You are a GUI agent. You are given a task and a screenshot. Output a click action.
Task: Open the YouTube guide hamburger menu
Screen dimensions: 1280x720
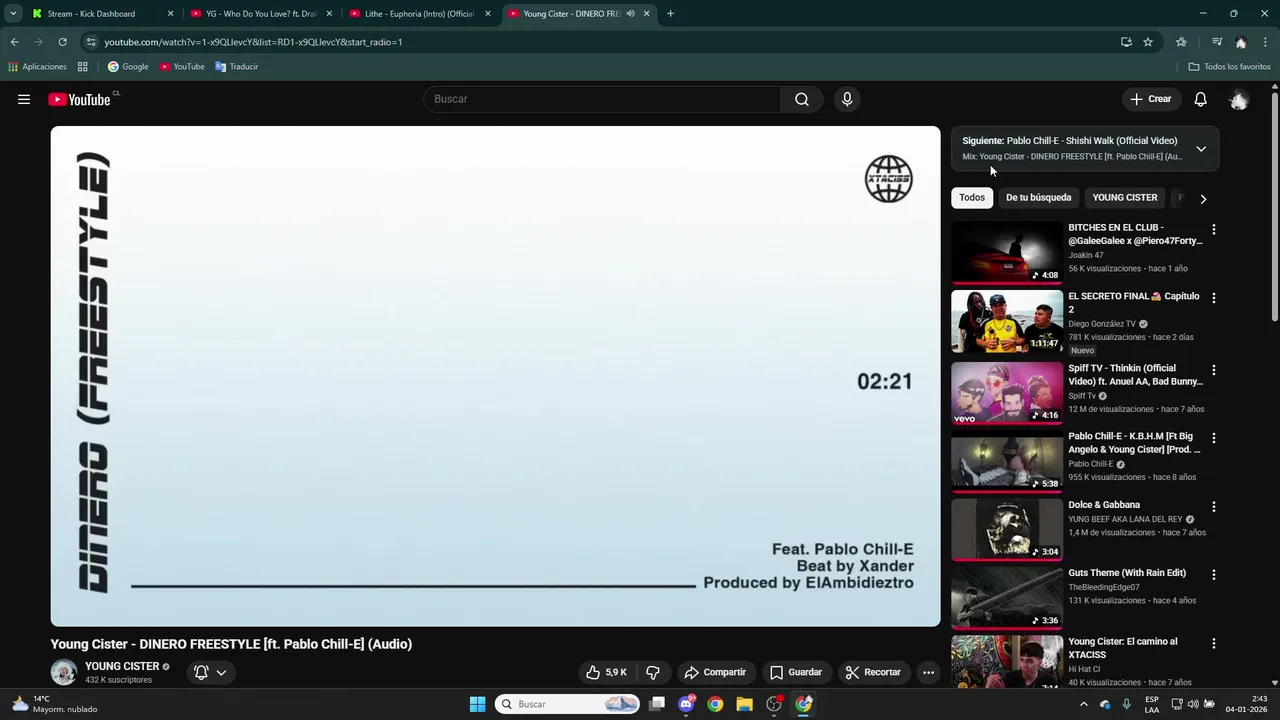point(24,99)
